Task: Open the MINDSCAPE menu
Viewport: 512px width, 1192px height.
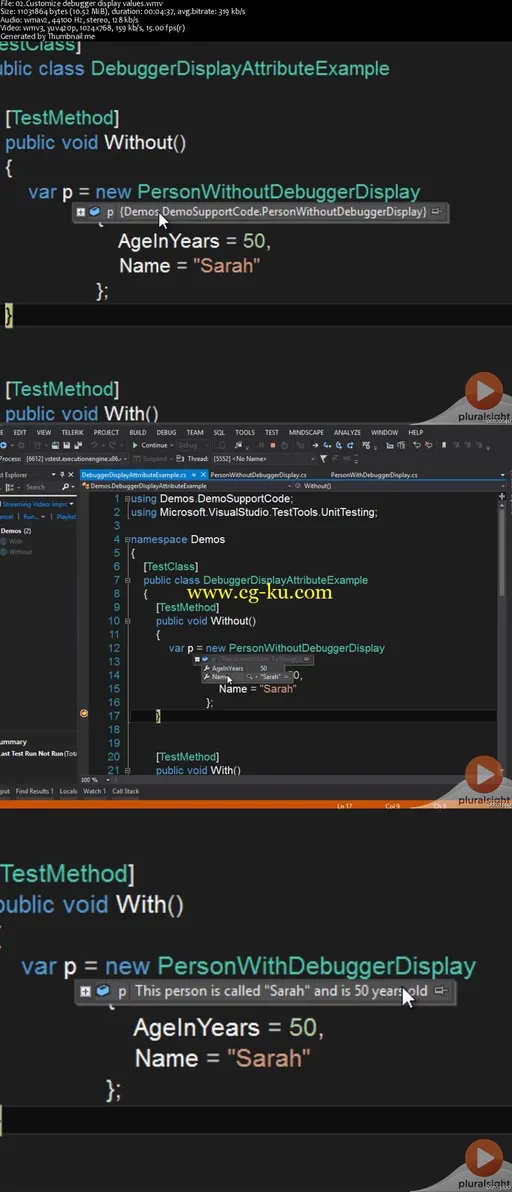Action: [x=306, y=433]
